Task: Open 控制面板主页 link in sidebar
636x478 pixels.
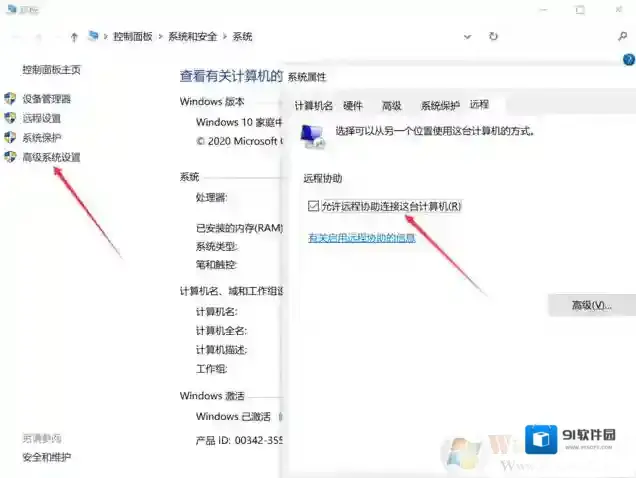Action: 51,70
